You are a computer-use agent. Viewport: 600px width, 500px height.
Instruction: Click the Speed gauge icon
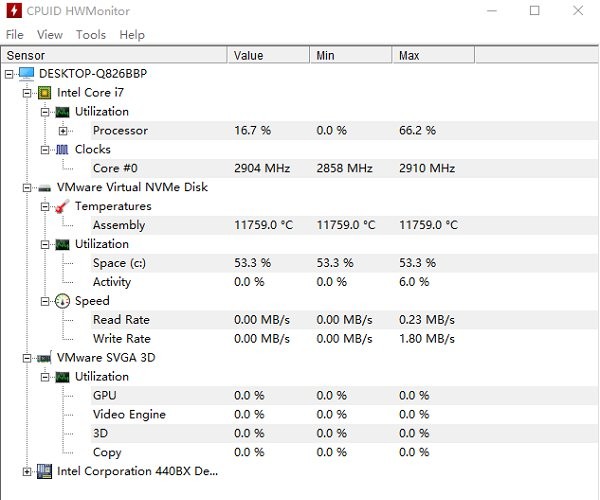coord(62,301)
